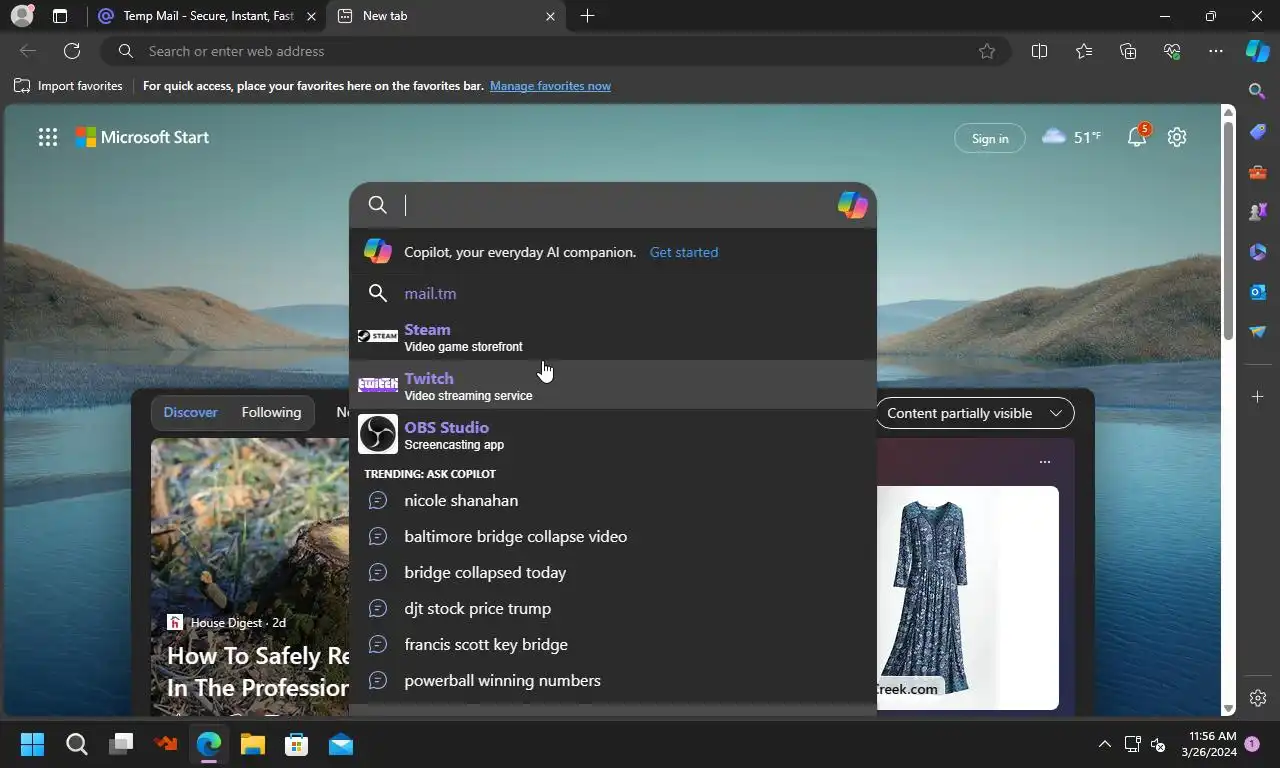Show hidden system tray icons chevron
Image resolution: width=1280 pixels, height=768 pixels.
1104,744
